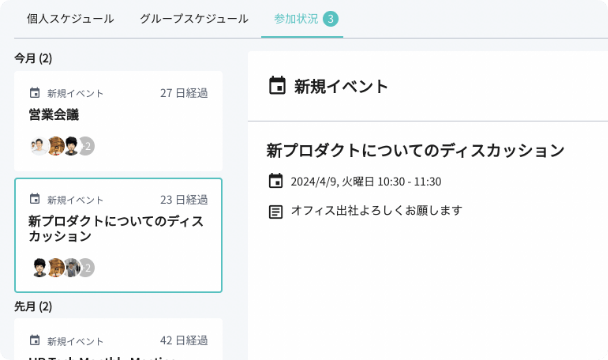The height and width of the screenshot is (360, 608).
Task: Click the 23 日経過 label
Action: (184, 199)
